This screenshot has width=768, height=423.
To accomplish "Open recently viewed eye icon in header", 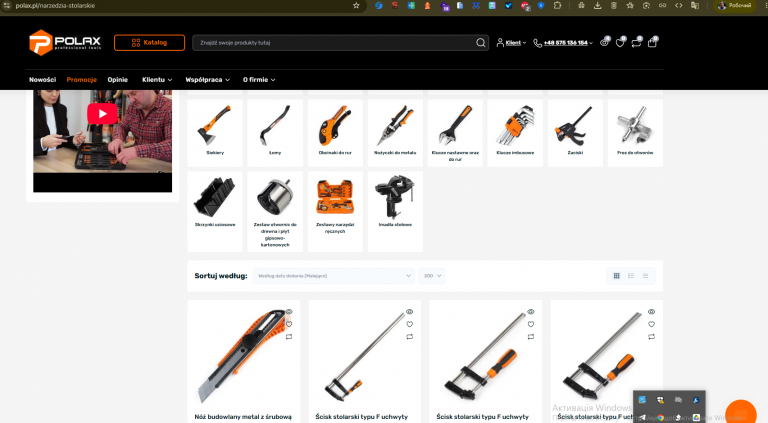I will [x=604, y=43].
